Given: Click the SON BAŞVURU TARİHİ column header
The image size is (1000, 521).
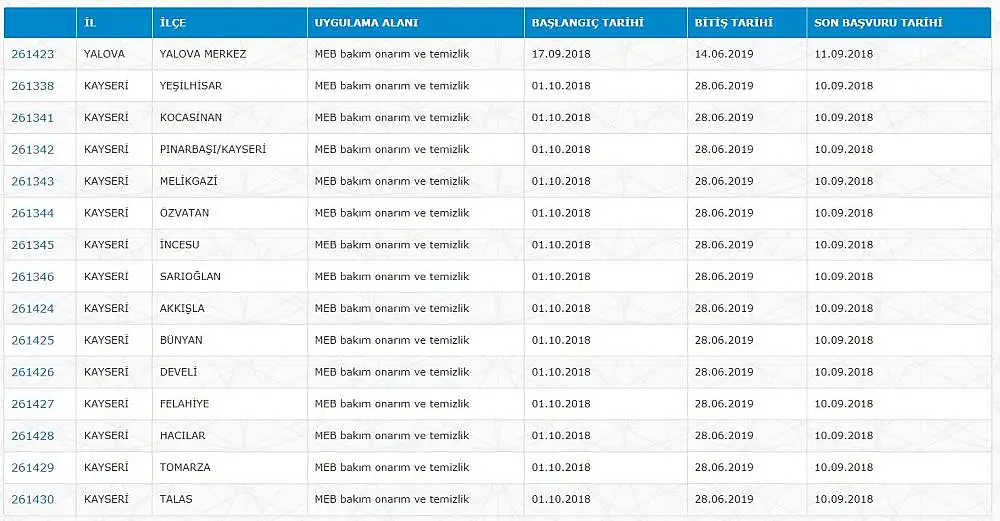Looking at the screenshot, I should click(878, 23).
